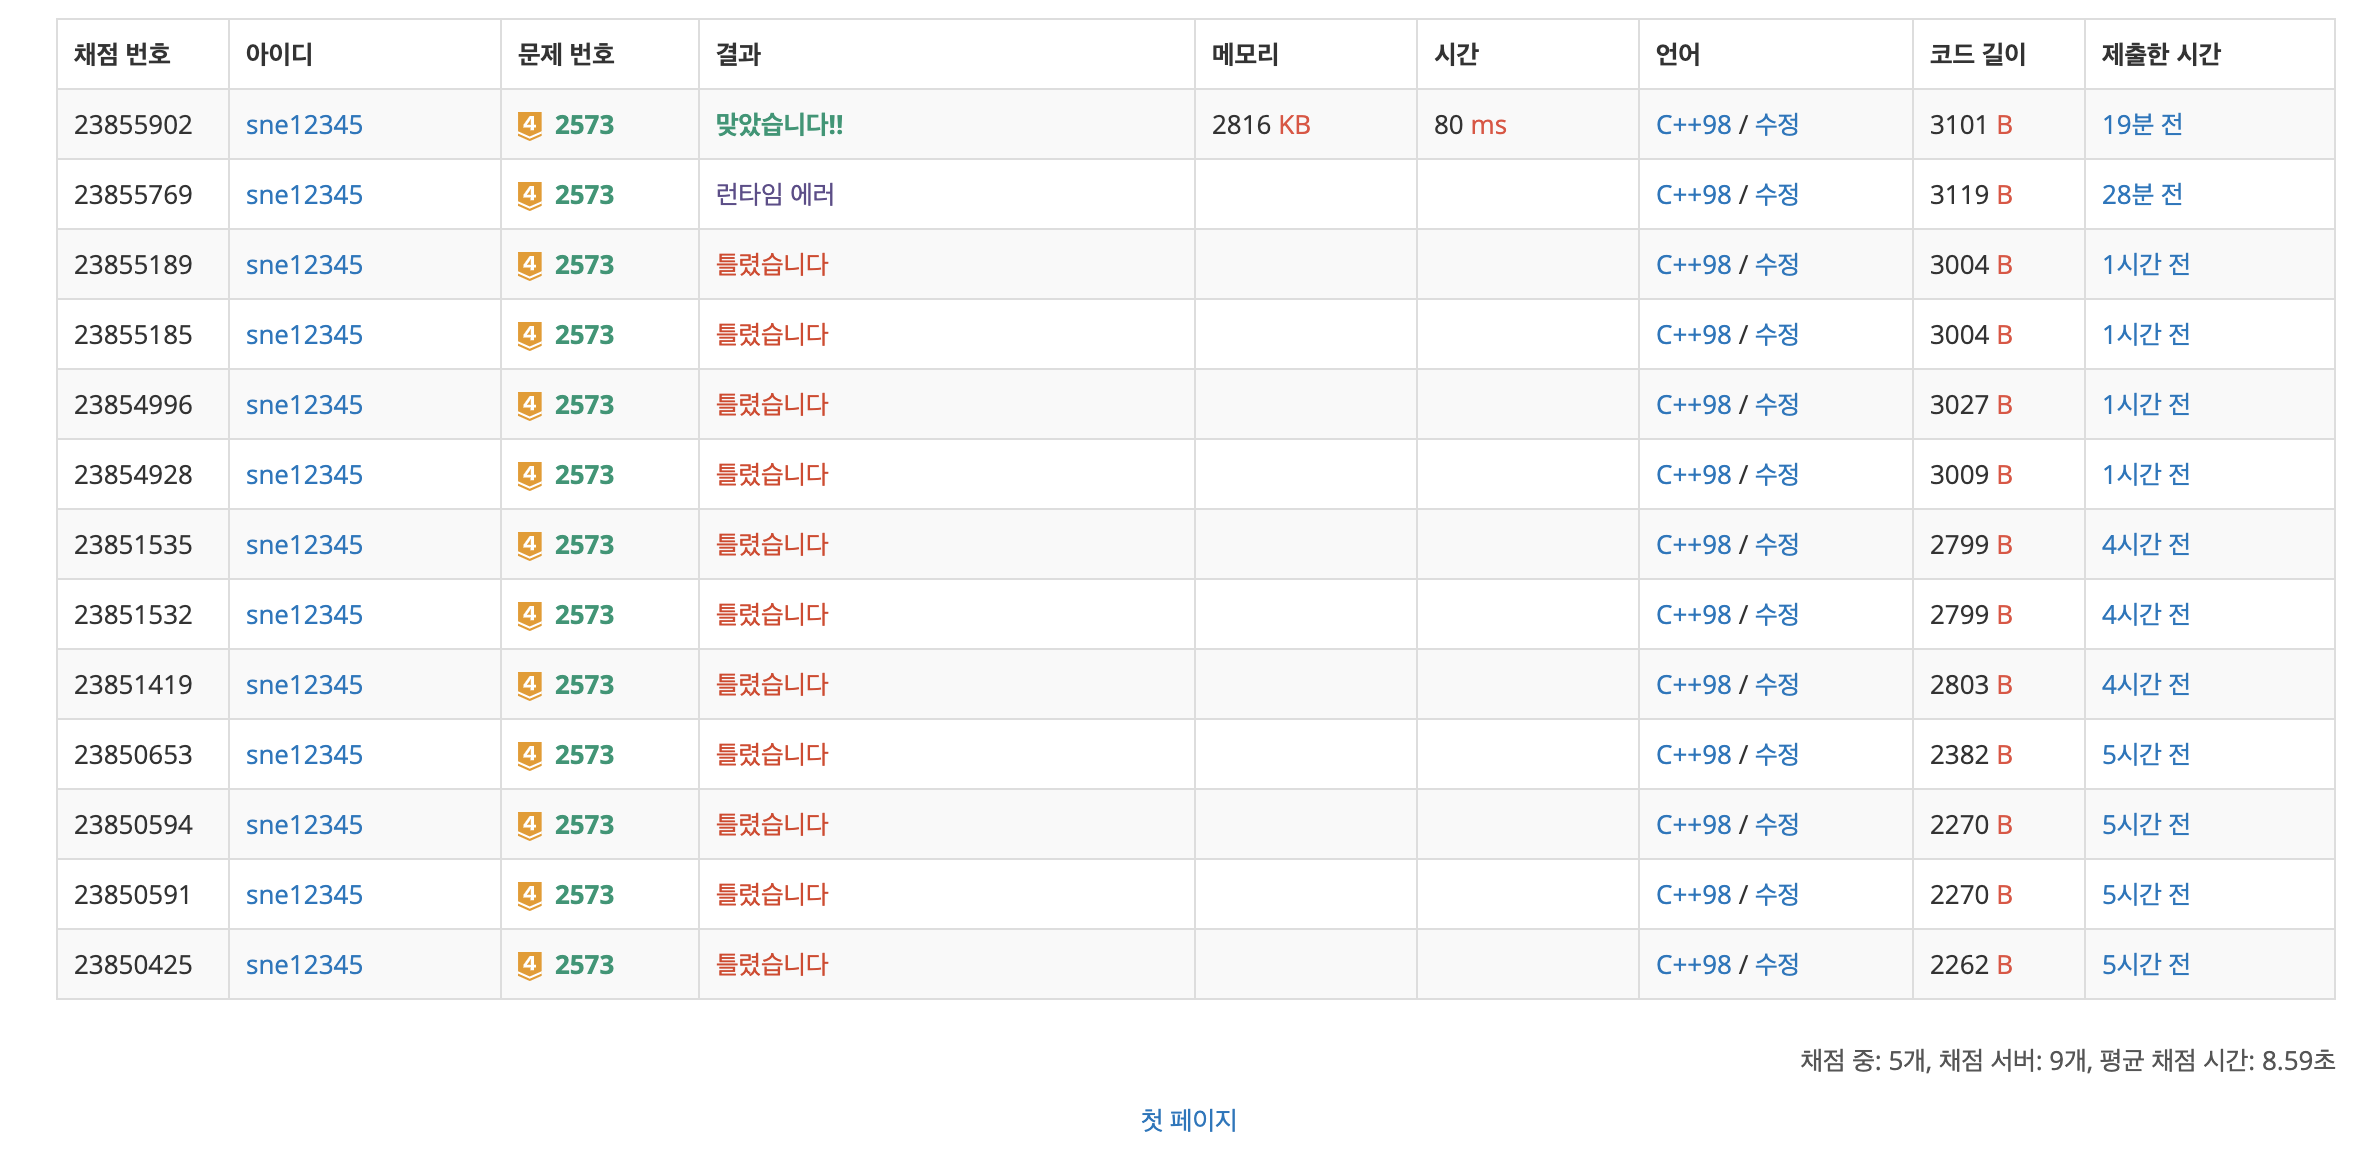The image size is (2374, 1150).
Task: Click 19분 전 submission time
Action: [2142, 125]
